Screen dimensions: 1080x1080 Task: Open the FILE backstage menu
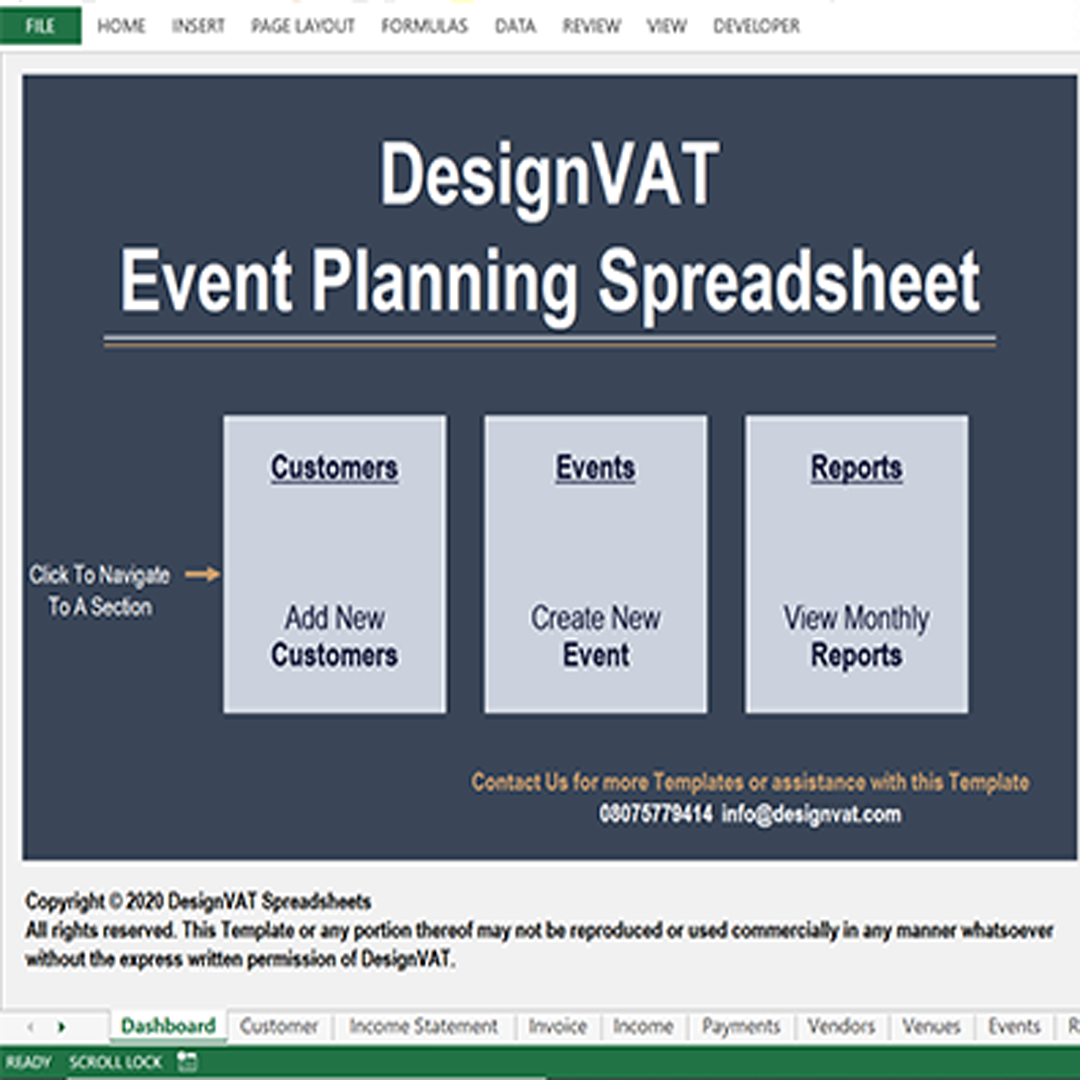click(x=40, y=26)
